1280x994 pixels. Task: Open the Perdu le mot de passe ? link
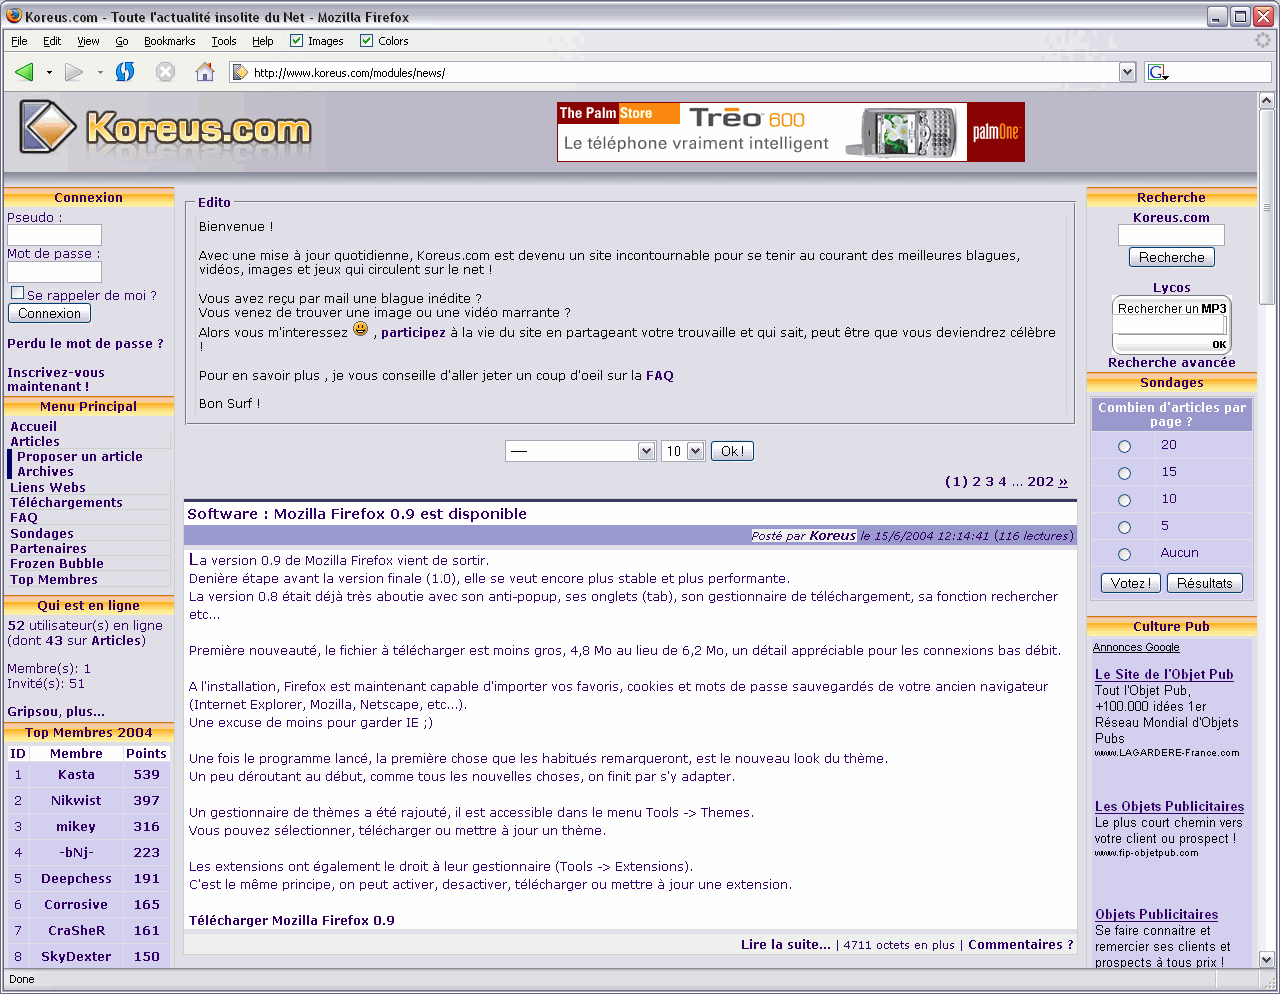coord(85,343)
